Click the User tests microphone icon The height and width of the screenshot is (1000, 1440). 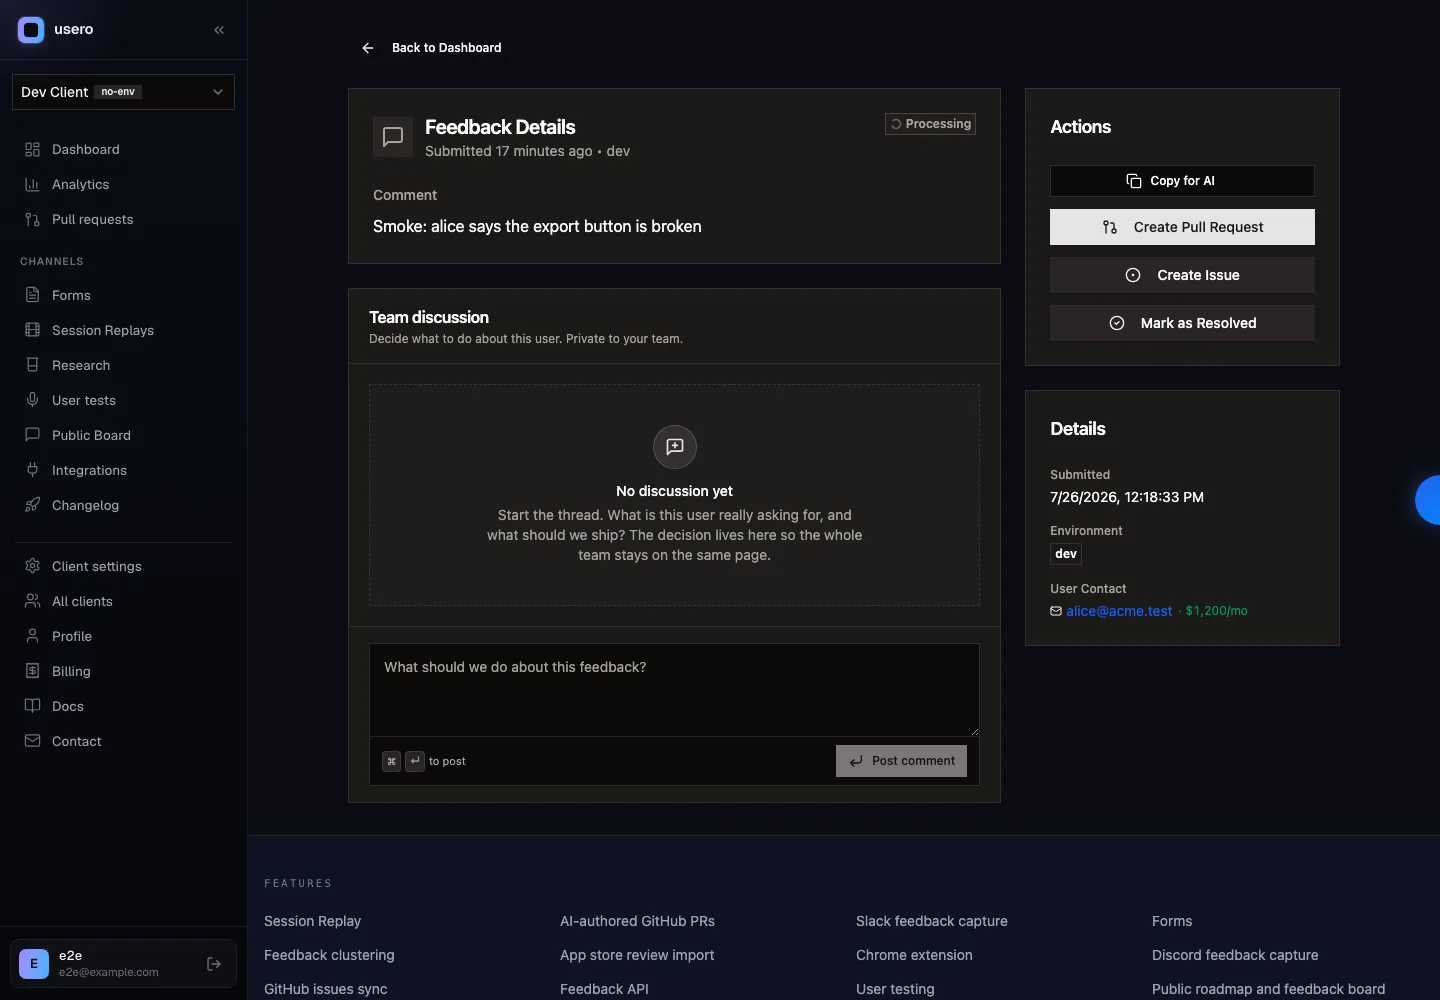[32, 400]
